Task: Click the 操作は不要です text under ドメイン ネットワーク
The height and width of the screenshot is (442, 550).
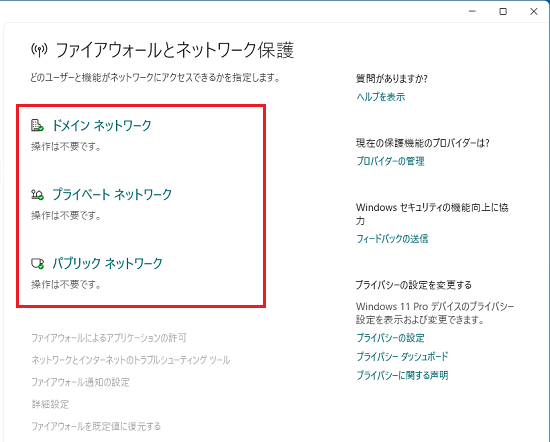Action: [x=66, y=147]
